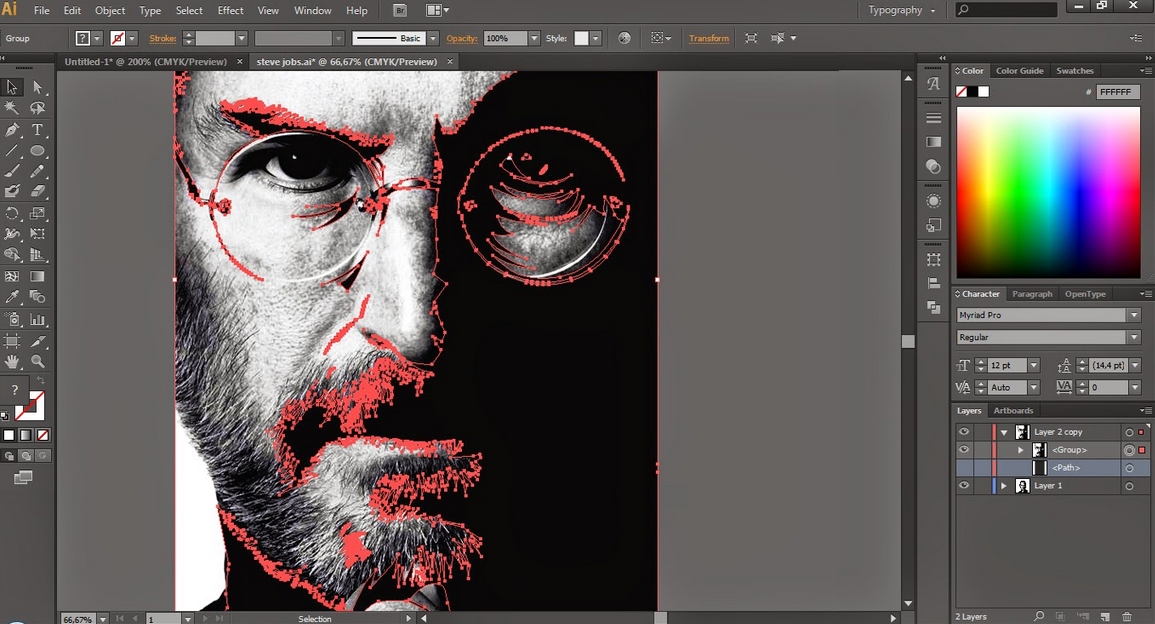
Task: Activate the Column Graph tool
Action: coord(38,320)
